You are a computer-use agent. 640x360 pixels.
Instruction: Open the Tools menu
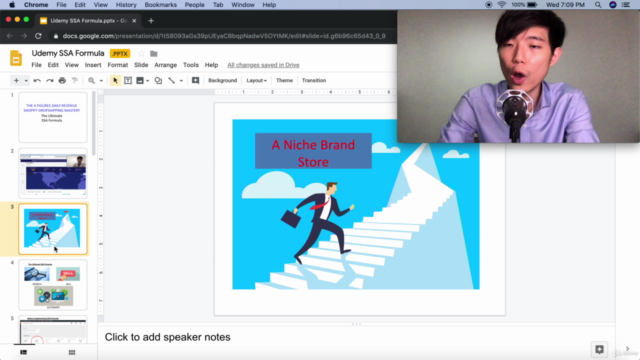click(x=191, y=65)
